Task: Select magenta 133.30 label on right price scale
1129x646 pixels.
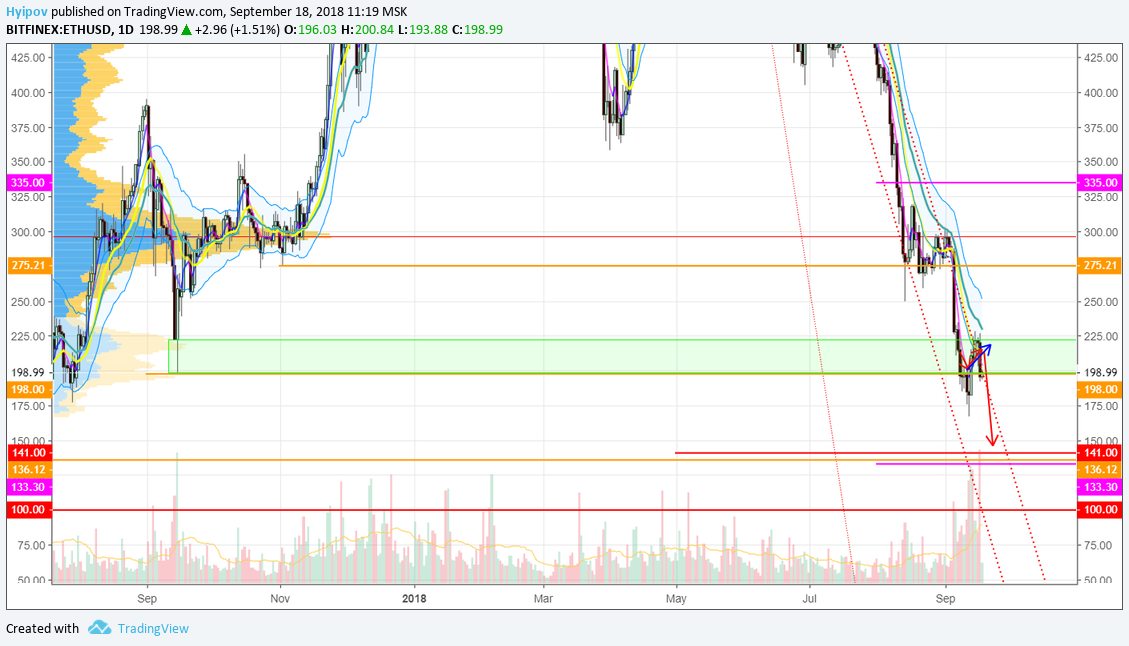Action: [1099, 488]
